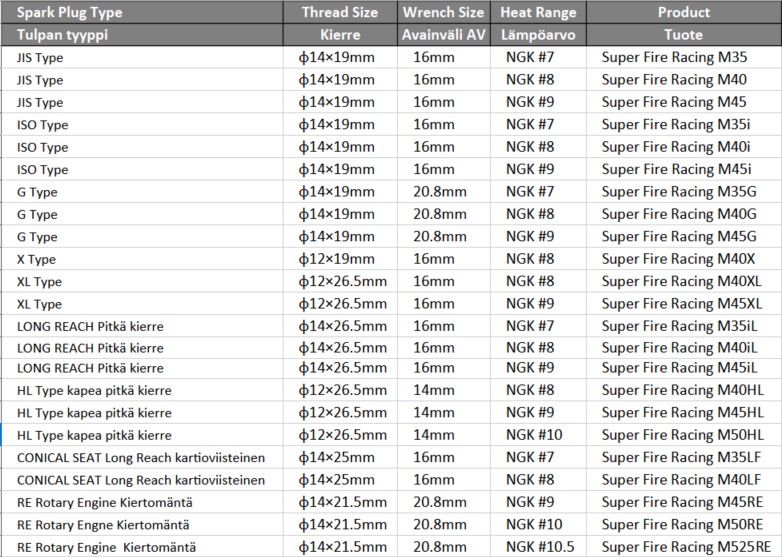Click heat range cell in M45i row
The width and height of the screenshot is (782, 557).
539,170
